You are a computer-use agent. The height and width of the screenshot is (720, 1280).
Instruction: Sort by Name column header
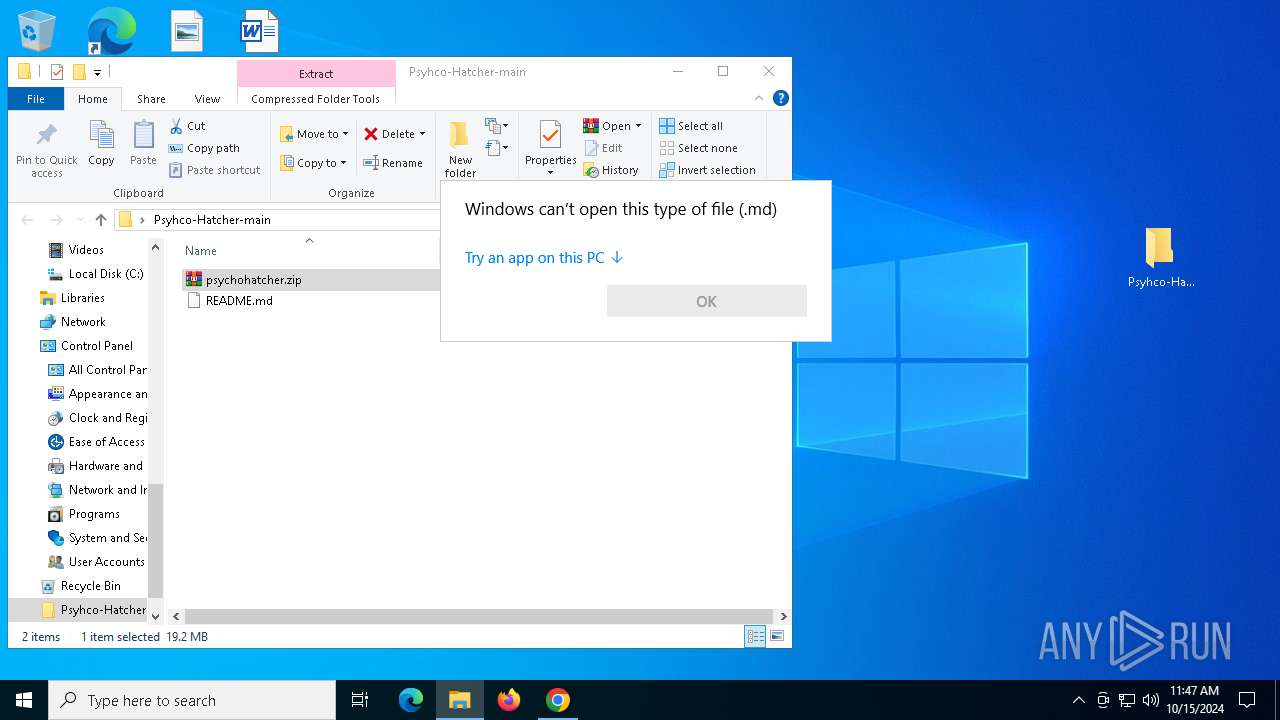pos(201,251)
